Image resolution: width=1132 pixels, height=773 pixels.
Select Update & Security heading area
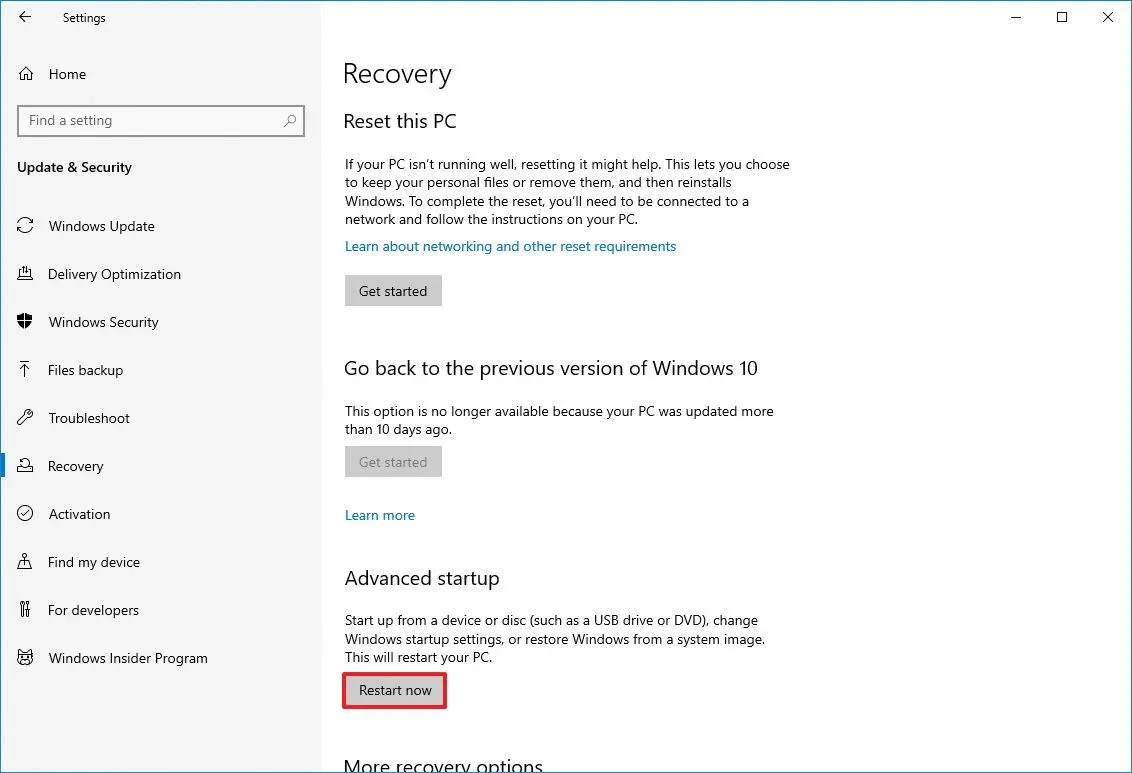click(74, 167)
